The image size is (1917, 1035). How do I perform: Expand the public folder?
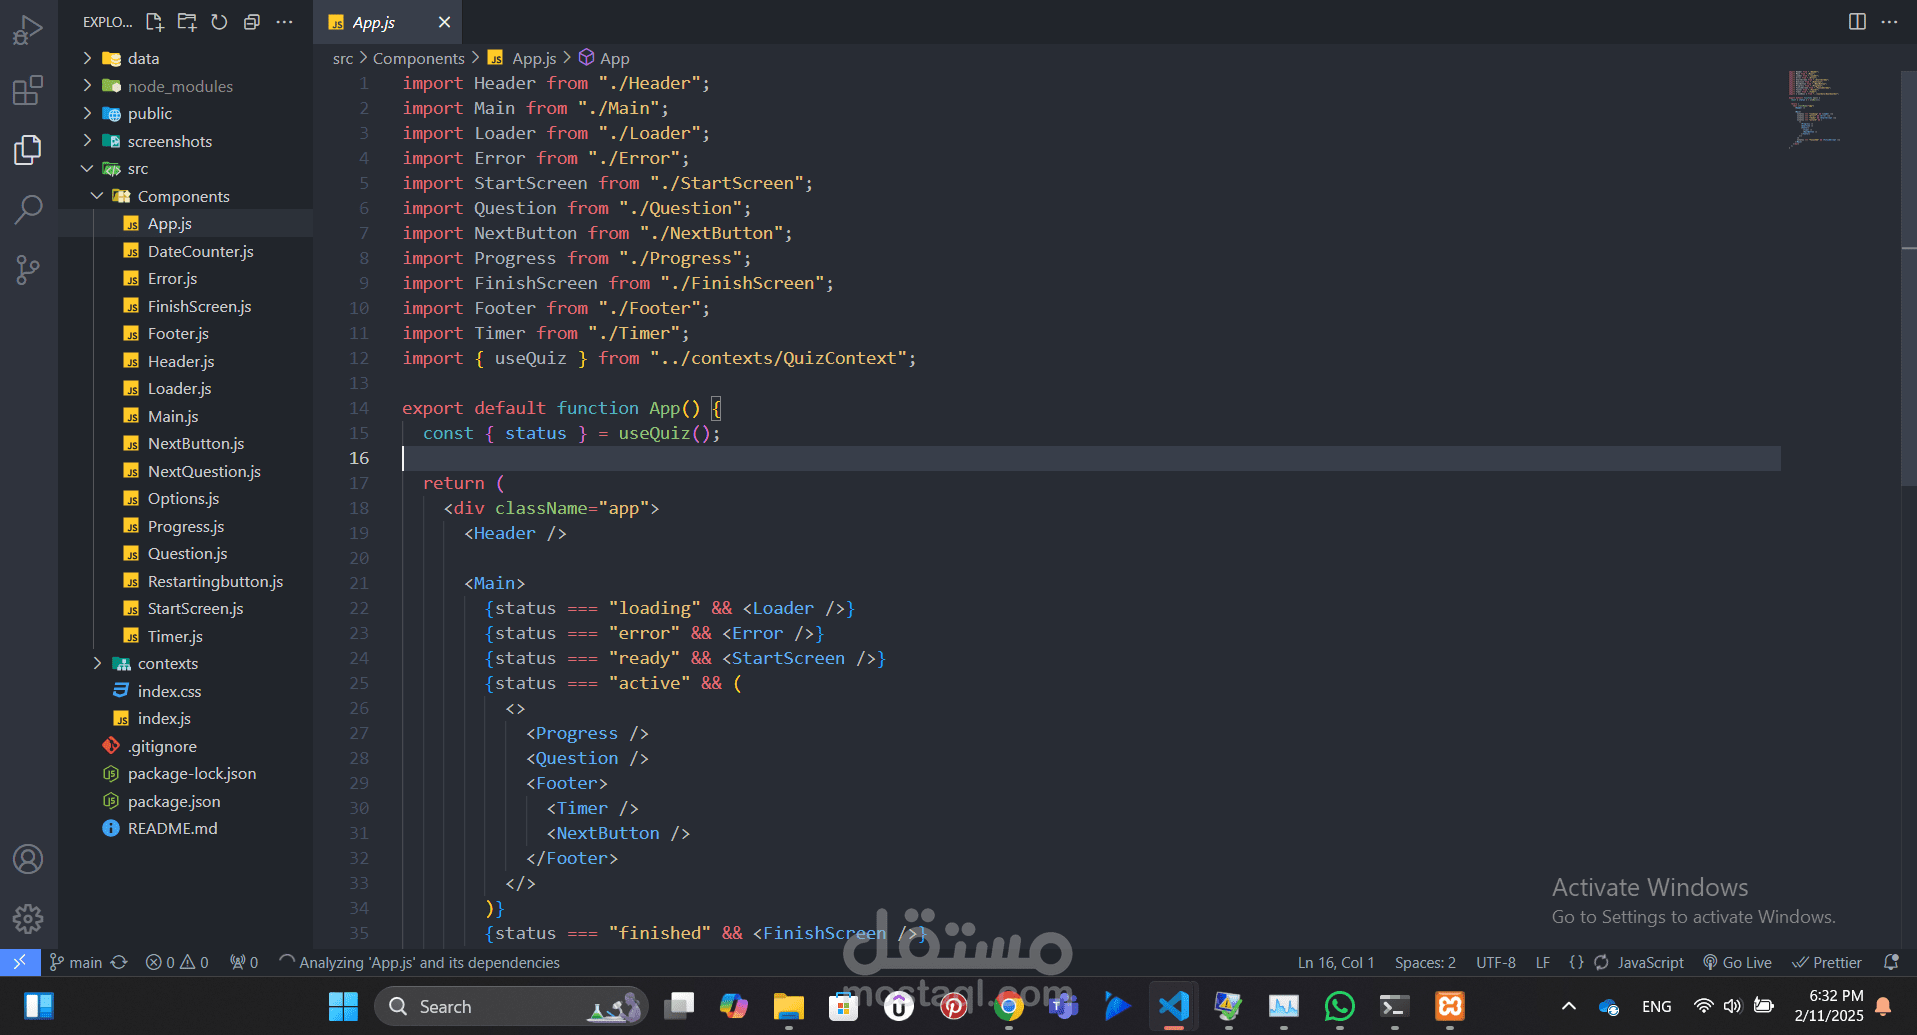click(150, 113)
